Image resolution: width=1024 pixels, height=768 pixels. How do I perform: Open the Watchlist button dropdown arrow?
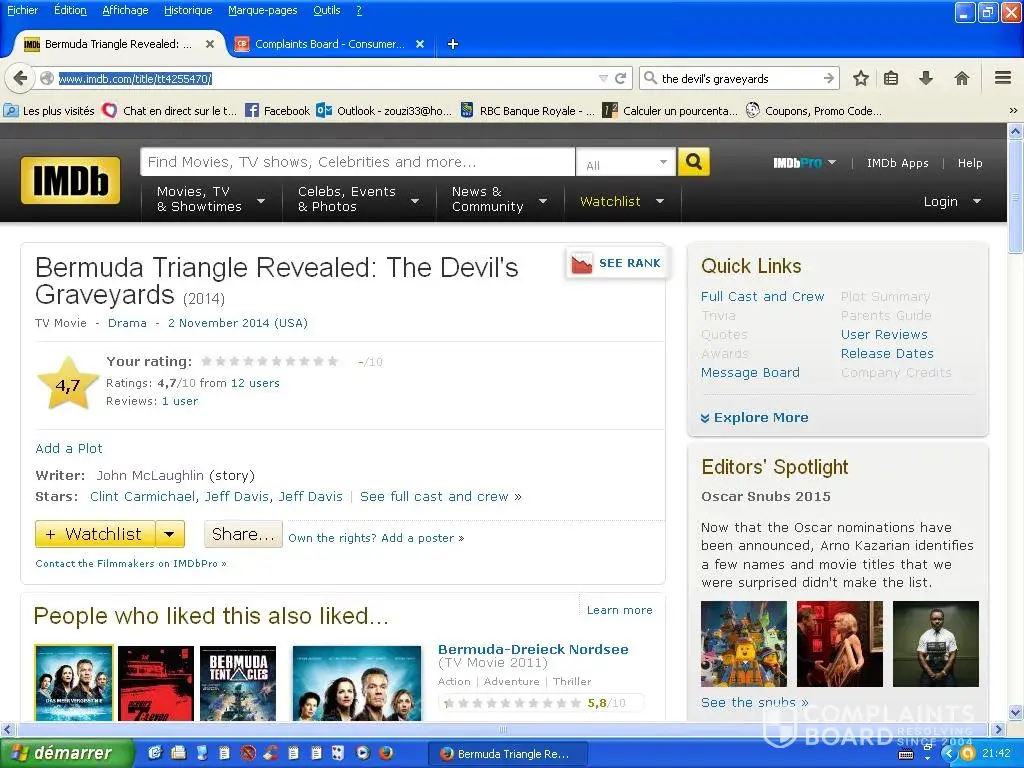point(170,534)
